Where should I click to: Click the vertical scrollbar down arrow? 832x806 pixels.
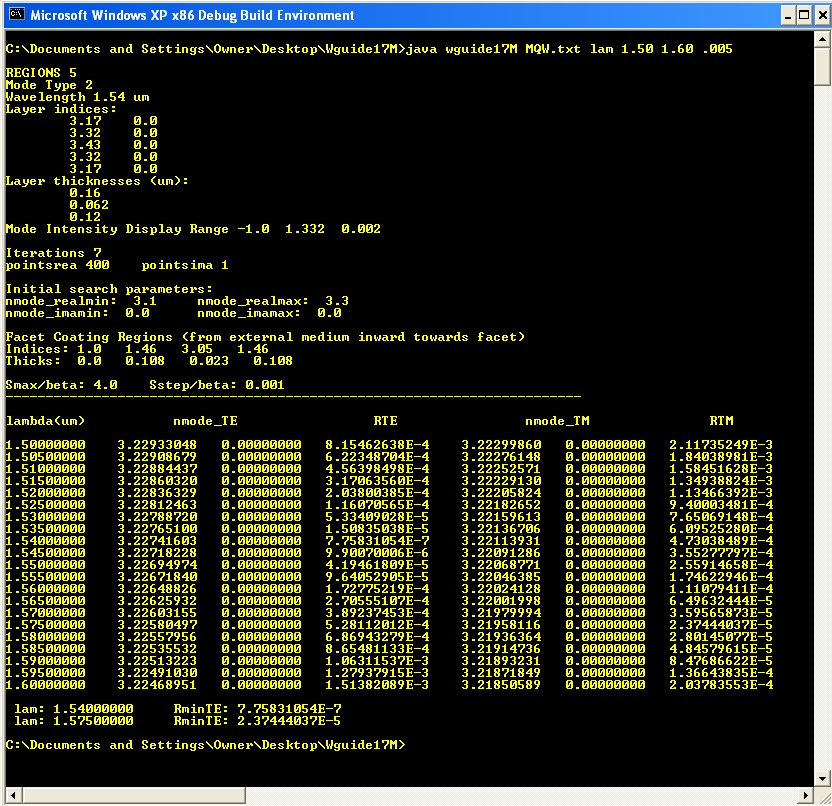[822, 779]
